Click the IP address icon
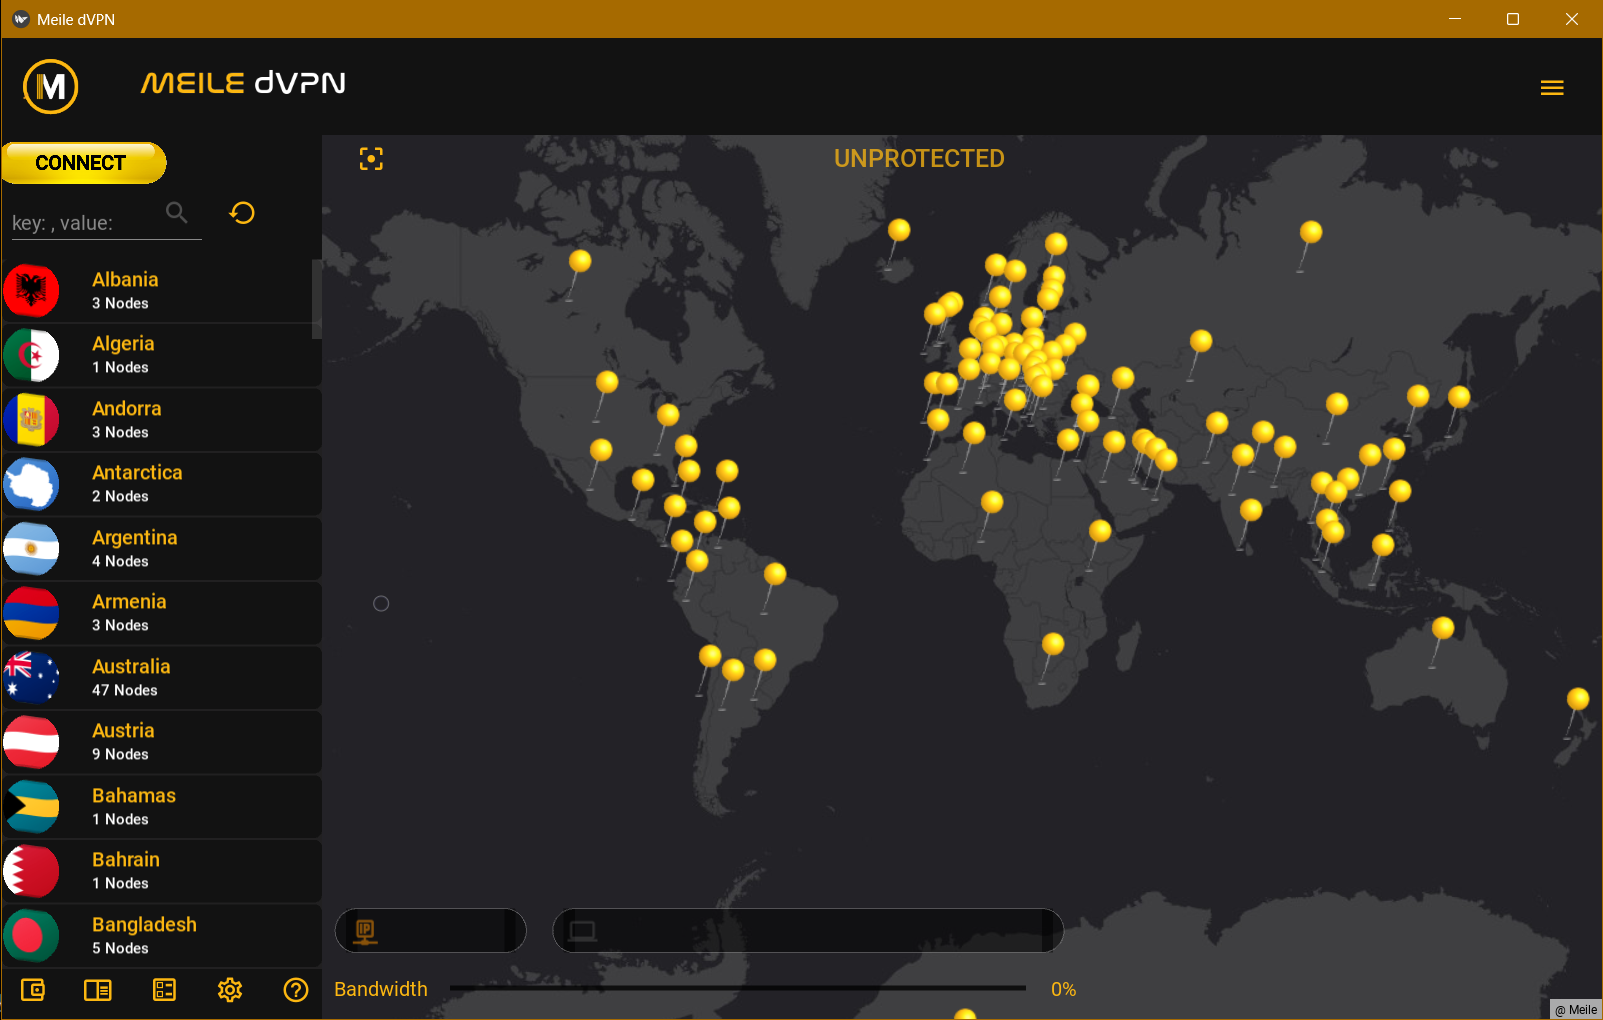1603x1020 pixels. tap(365, 932)
